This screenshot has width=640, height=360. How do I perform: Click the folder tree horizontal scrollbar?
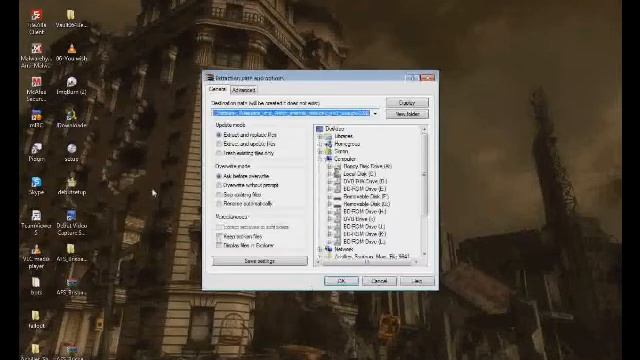(367, 262)
